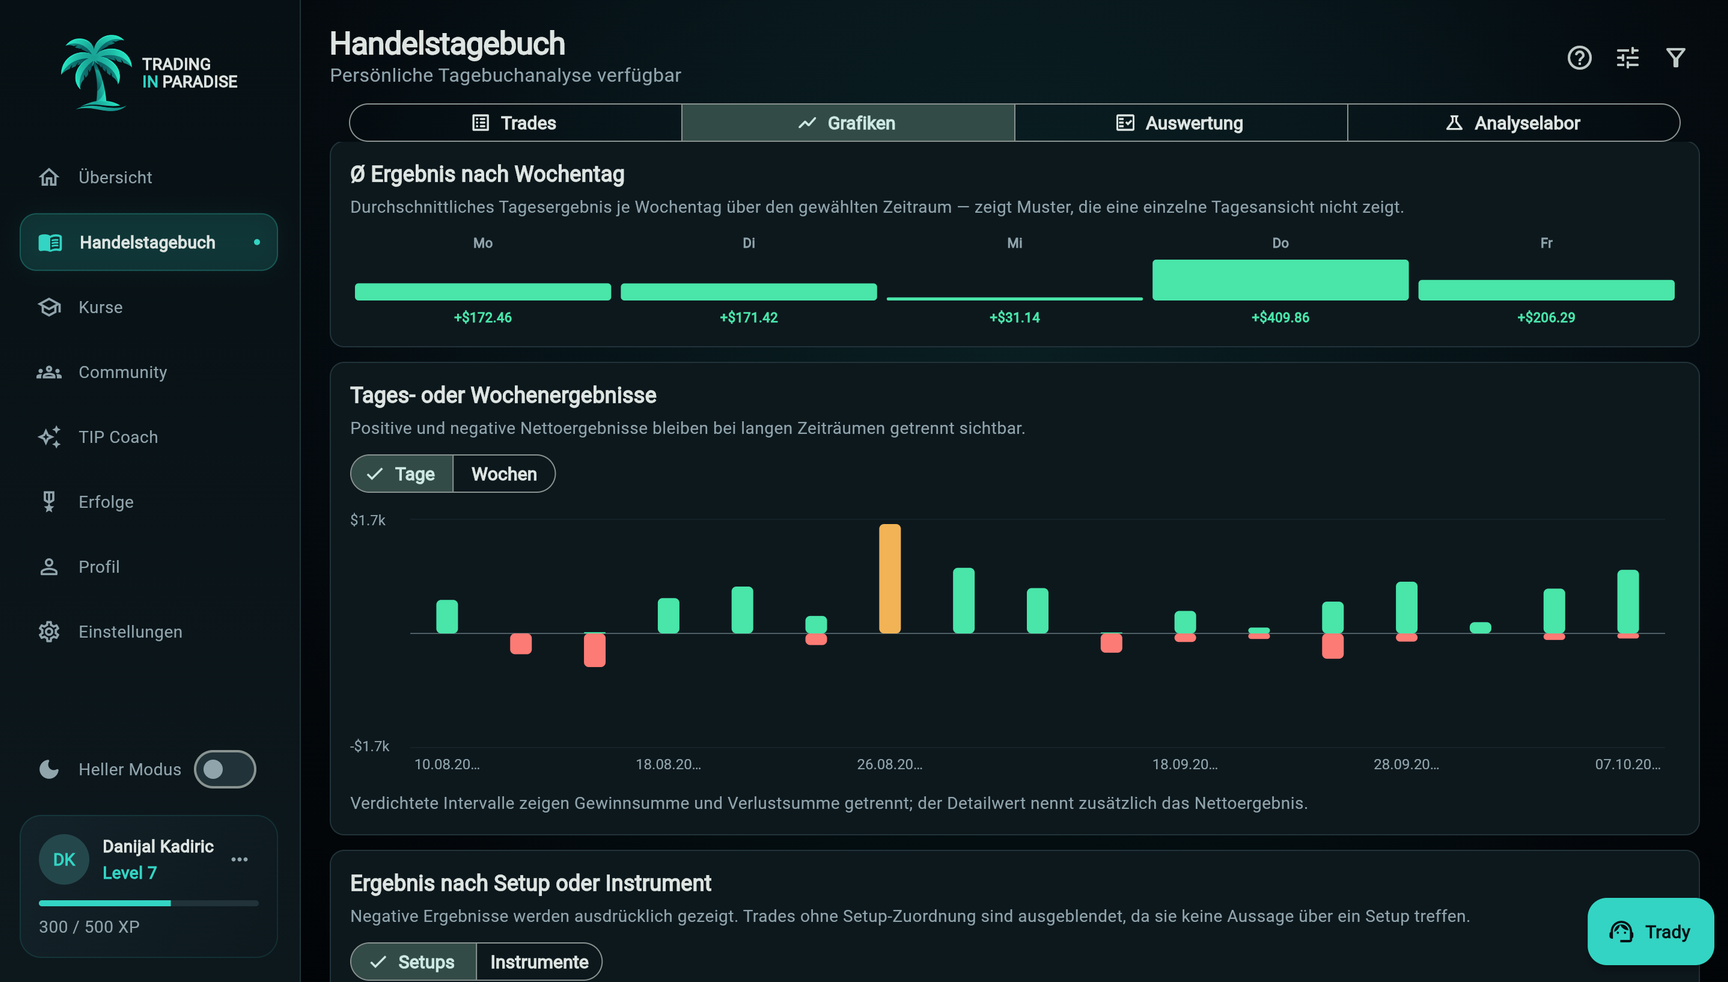This screenshot has width=1728, height=982.
Task: Click the $1.7k axis label
Action: pos(368,520)
